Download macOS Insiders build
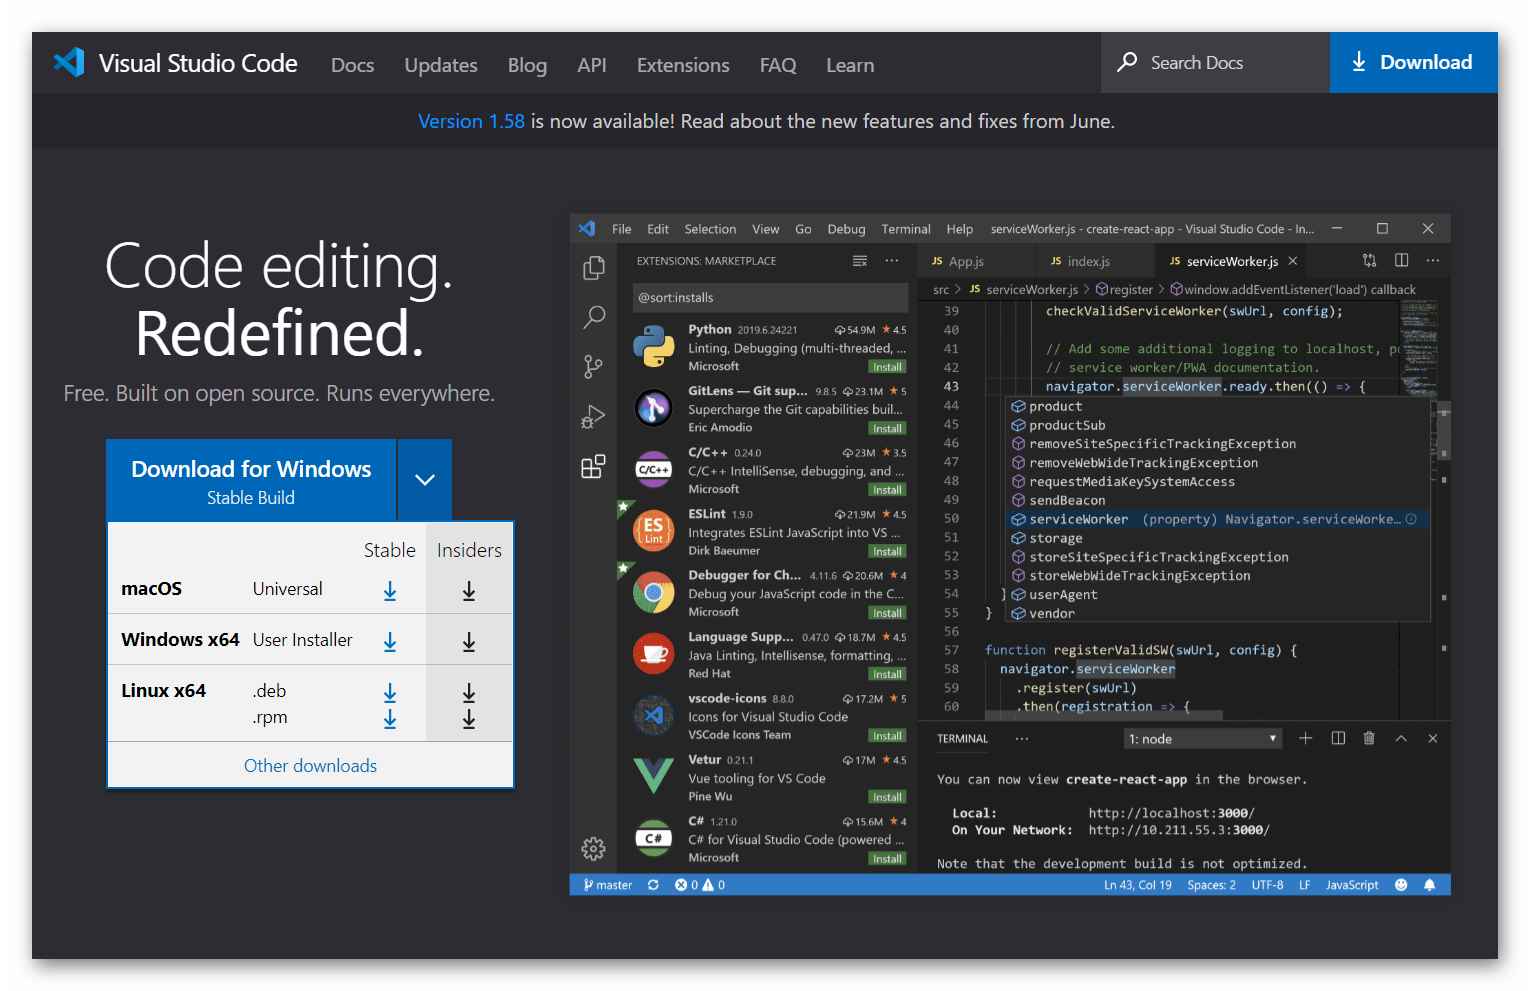 pyautogui.click(x=469, y=591)
